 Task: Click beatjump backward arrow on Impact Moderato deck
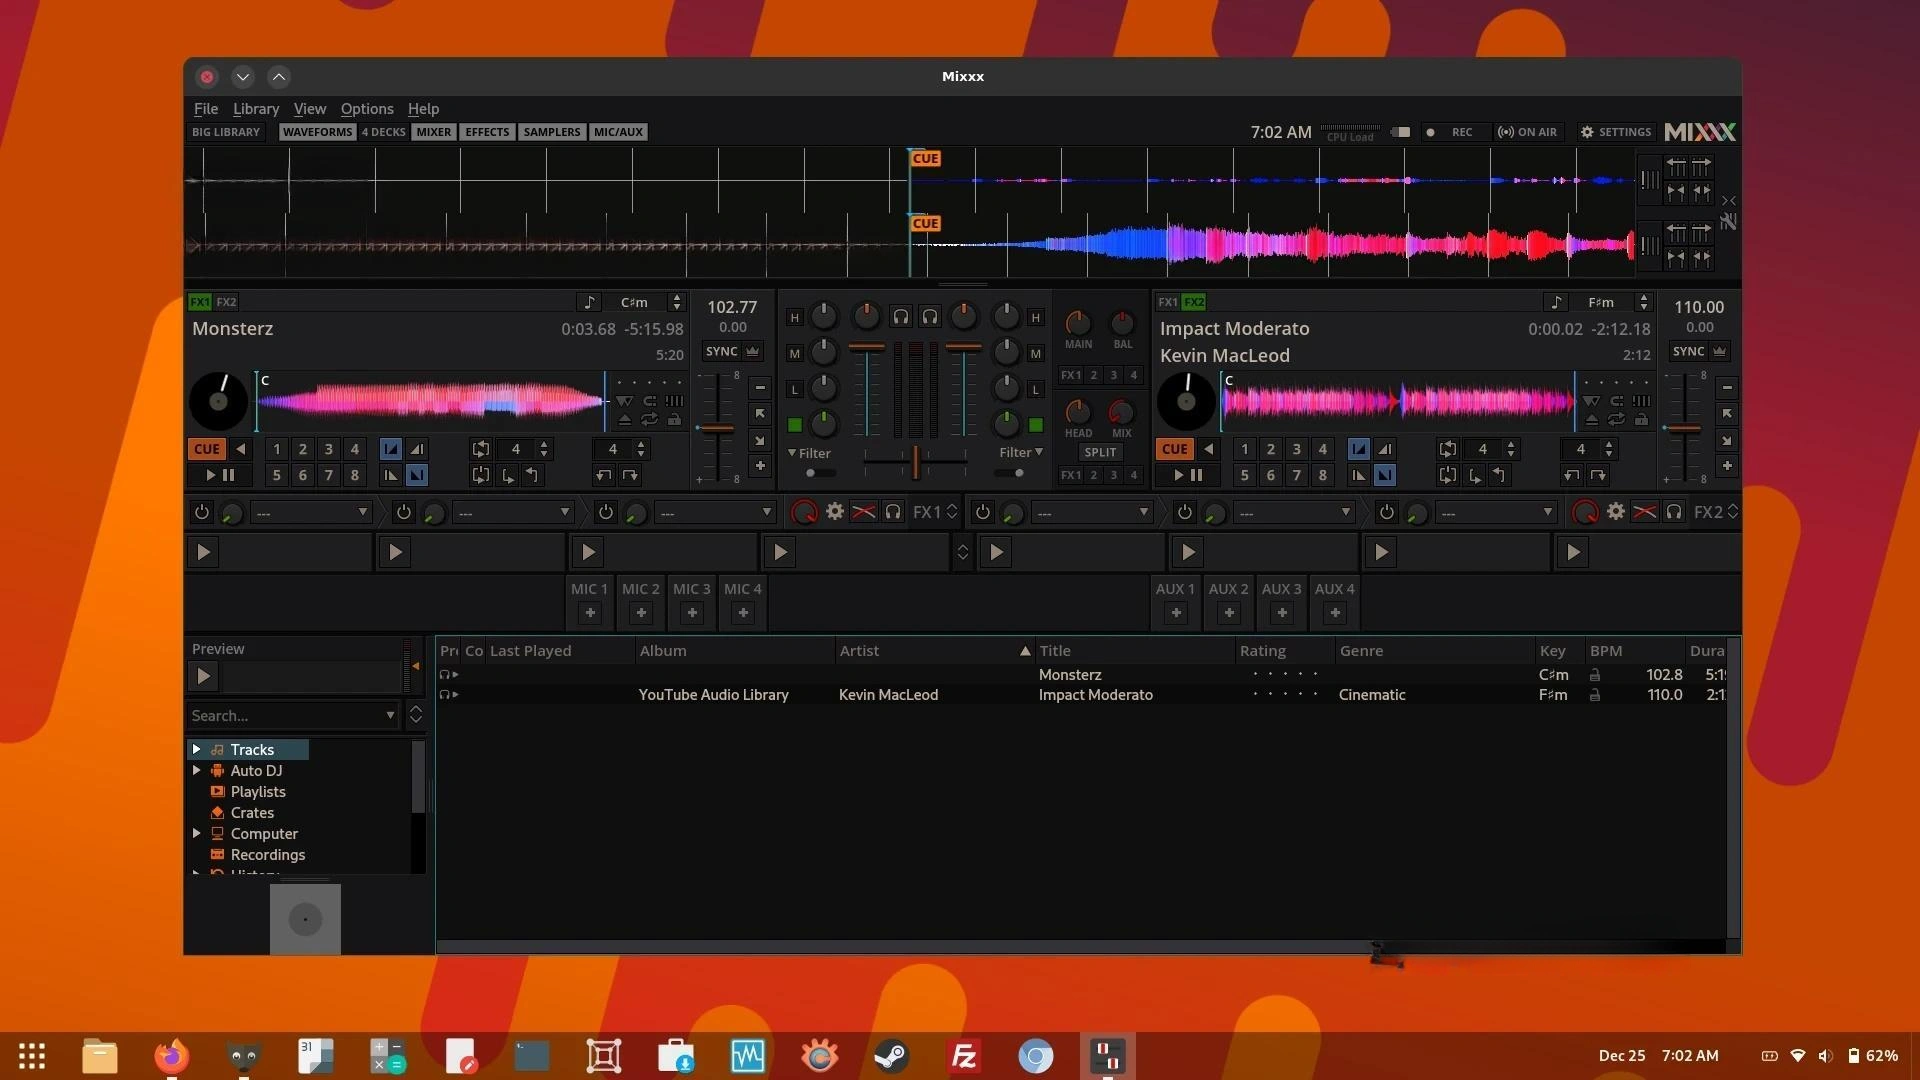pos(1571,475)
